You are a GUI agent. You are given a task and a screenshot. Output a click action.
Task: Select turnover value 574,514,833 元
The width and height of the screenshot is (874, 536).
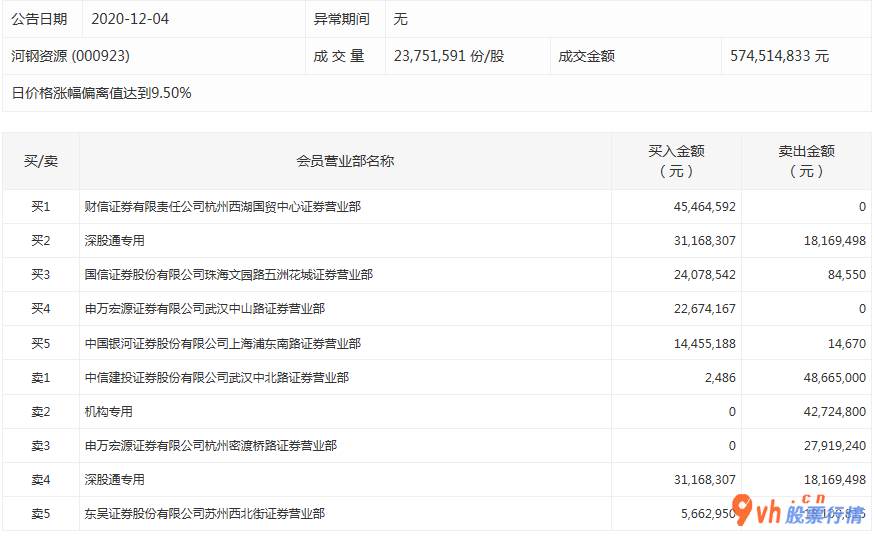click(x=780, y=56)
